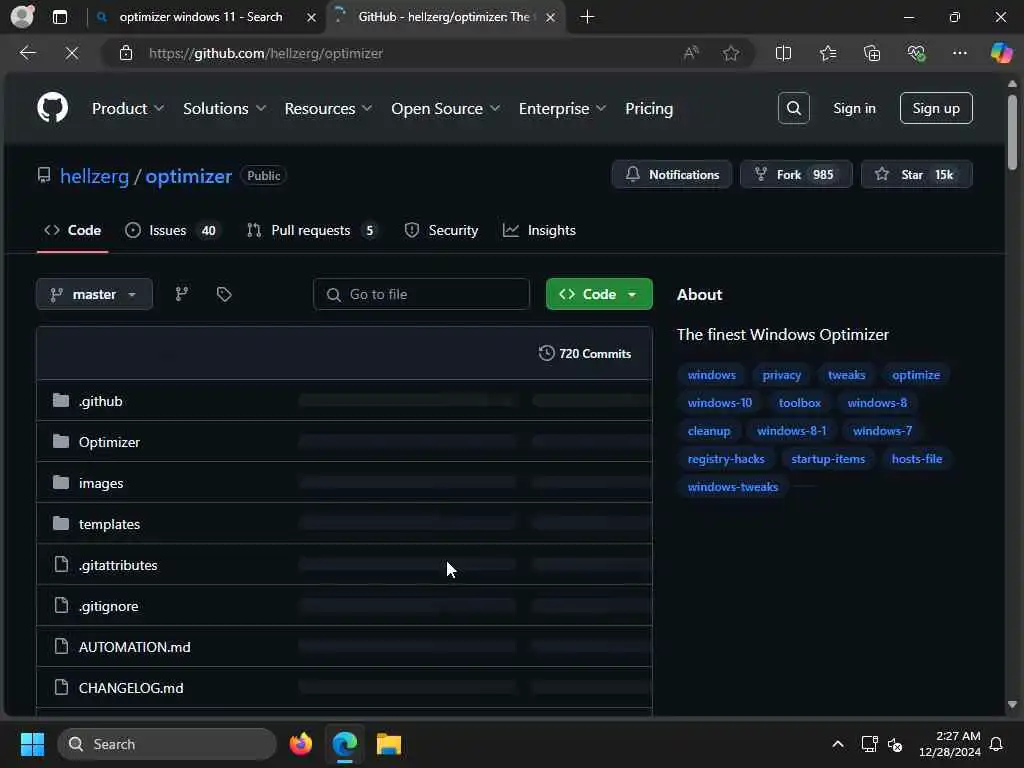The image size is (1024, 768).
Task: Open the templates folder
Action: (x=109, y=524)
